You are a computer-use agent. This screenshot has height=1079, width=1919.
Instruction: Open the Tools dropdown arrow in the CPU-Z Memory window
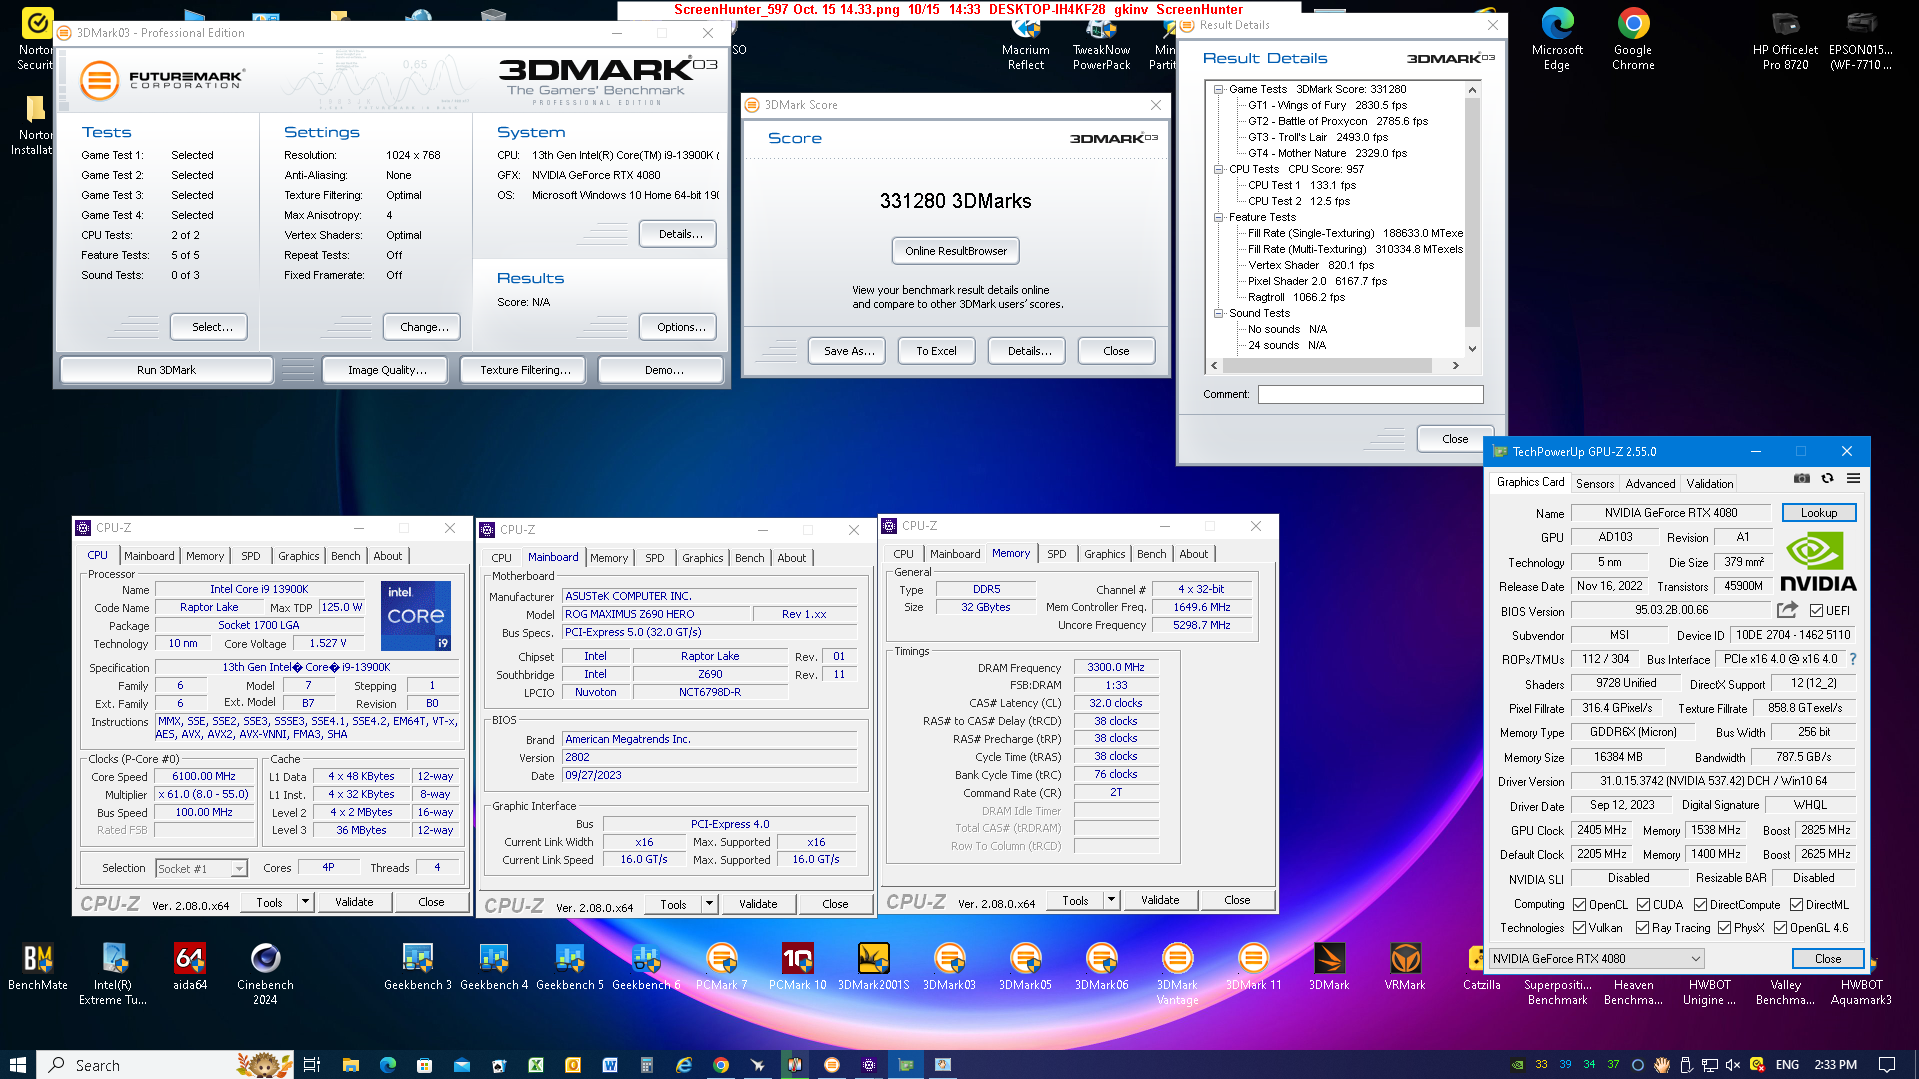(x=1110, y=900)
